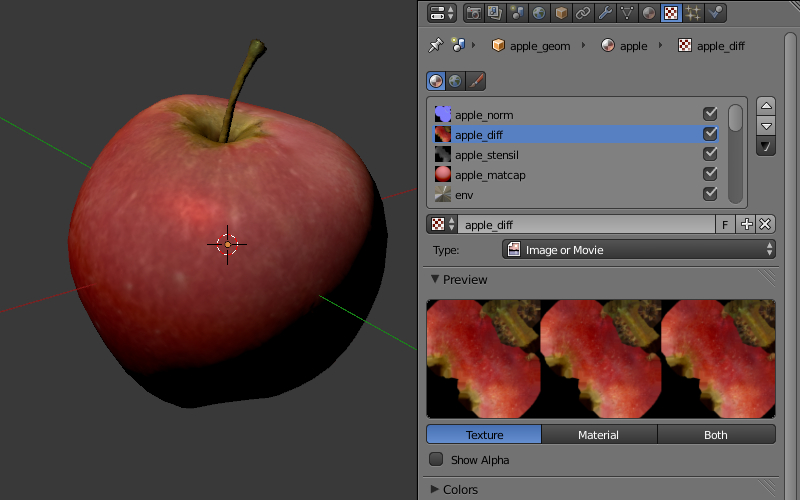Select apple material in the breadcrumb path

pos(624,46)
